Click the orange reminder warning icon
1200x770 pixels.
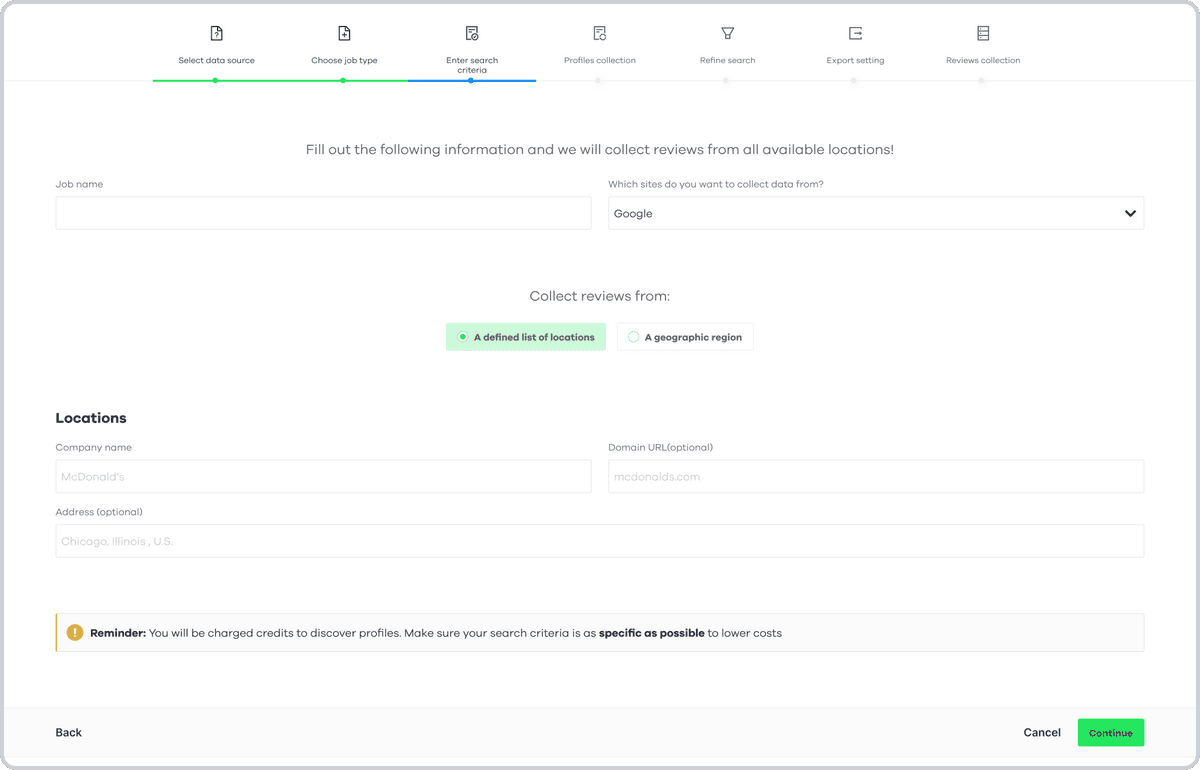pos(74,632)
